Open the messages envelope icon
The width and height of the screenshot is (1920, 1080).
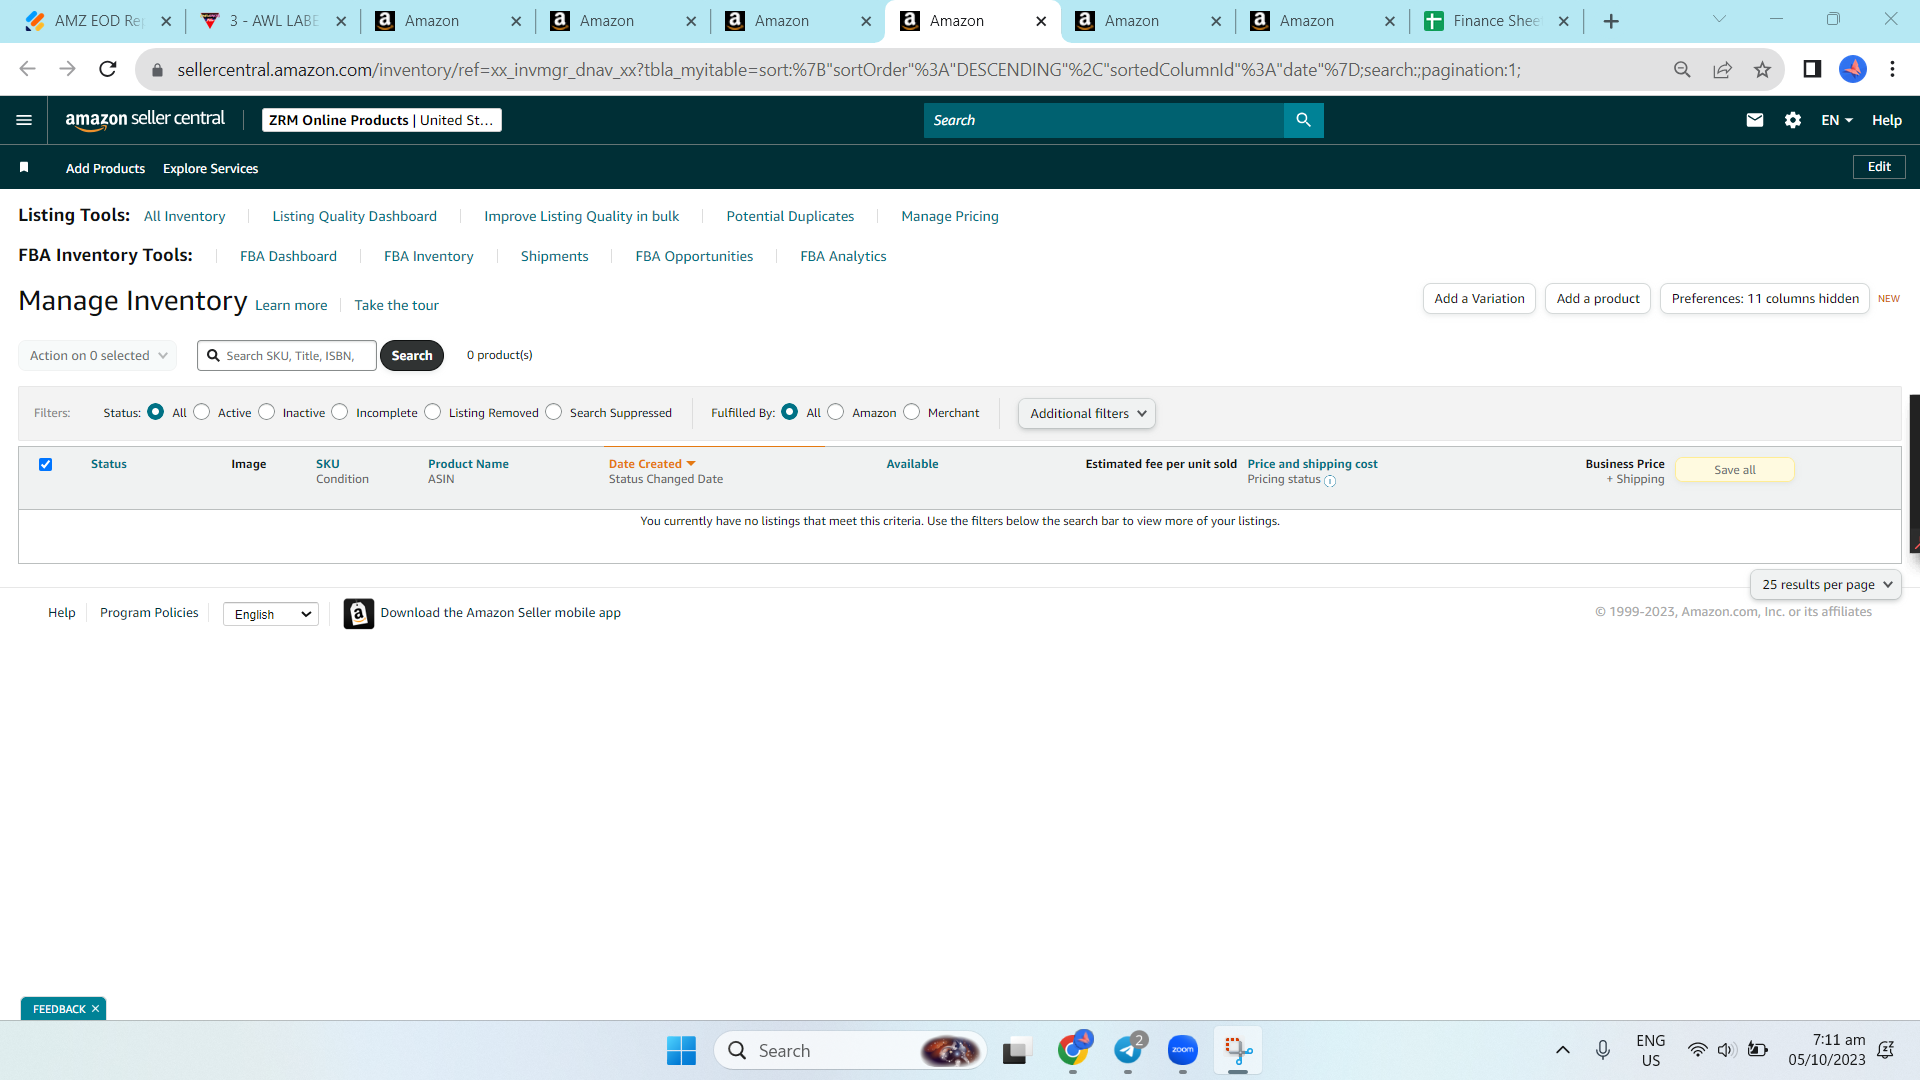click(x=1755, y=120)
